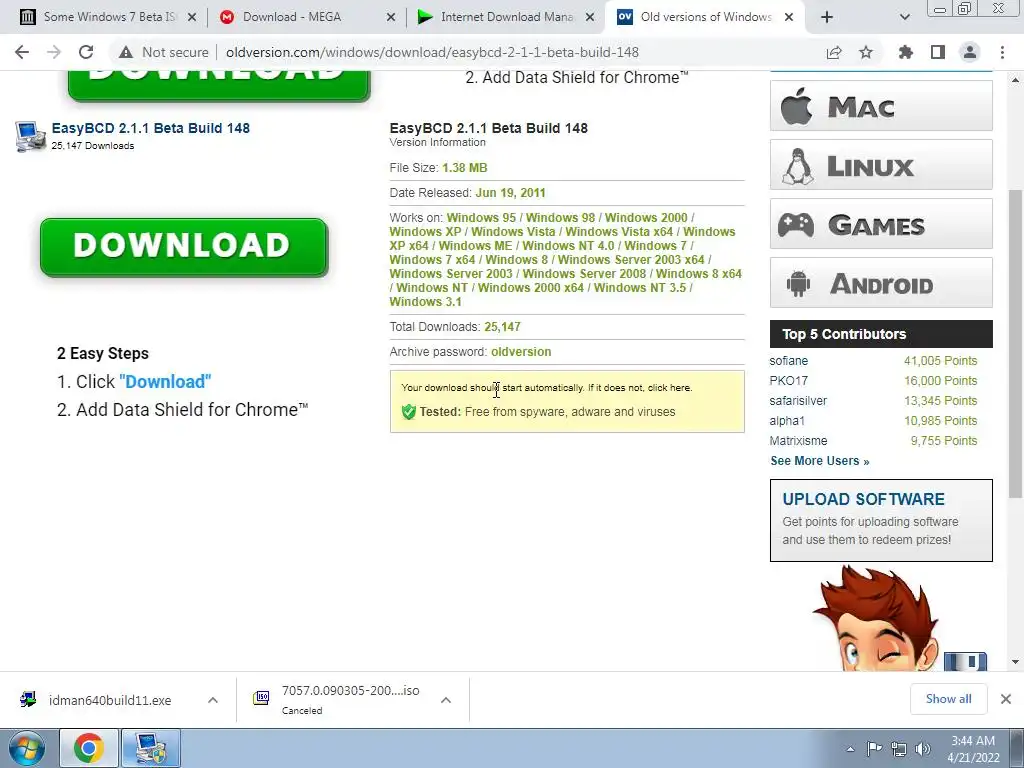Screen dimensions: 1024x768
Task: Open the tab search dropdown arrow
Action: (x=904, y=18)
